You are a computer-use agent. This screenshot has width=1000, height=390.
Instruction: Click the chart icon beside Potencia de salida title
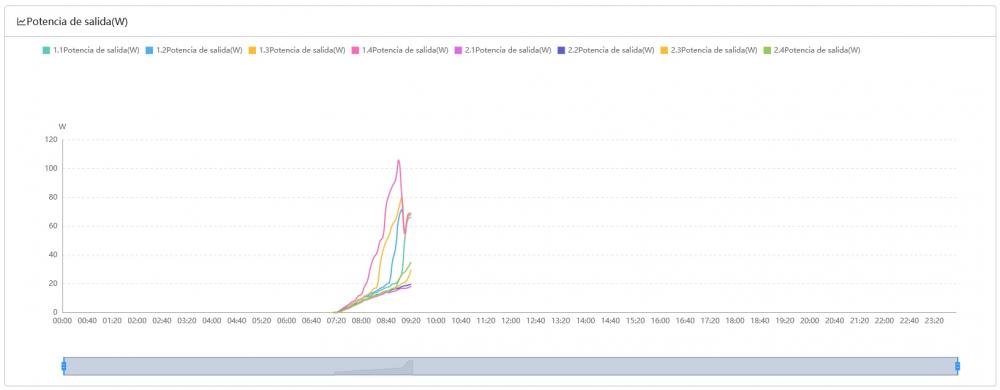[21, 22]
